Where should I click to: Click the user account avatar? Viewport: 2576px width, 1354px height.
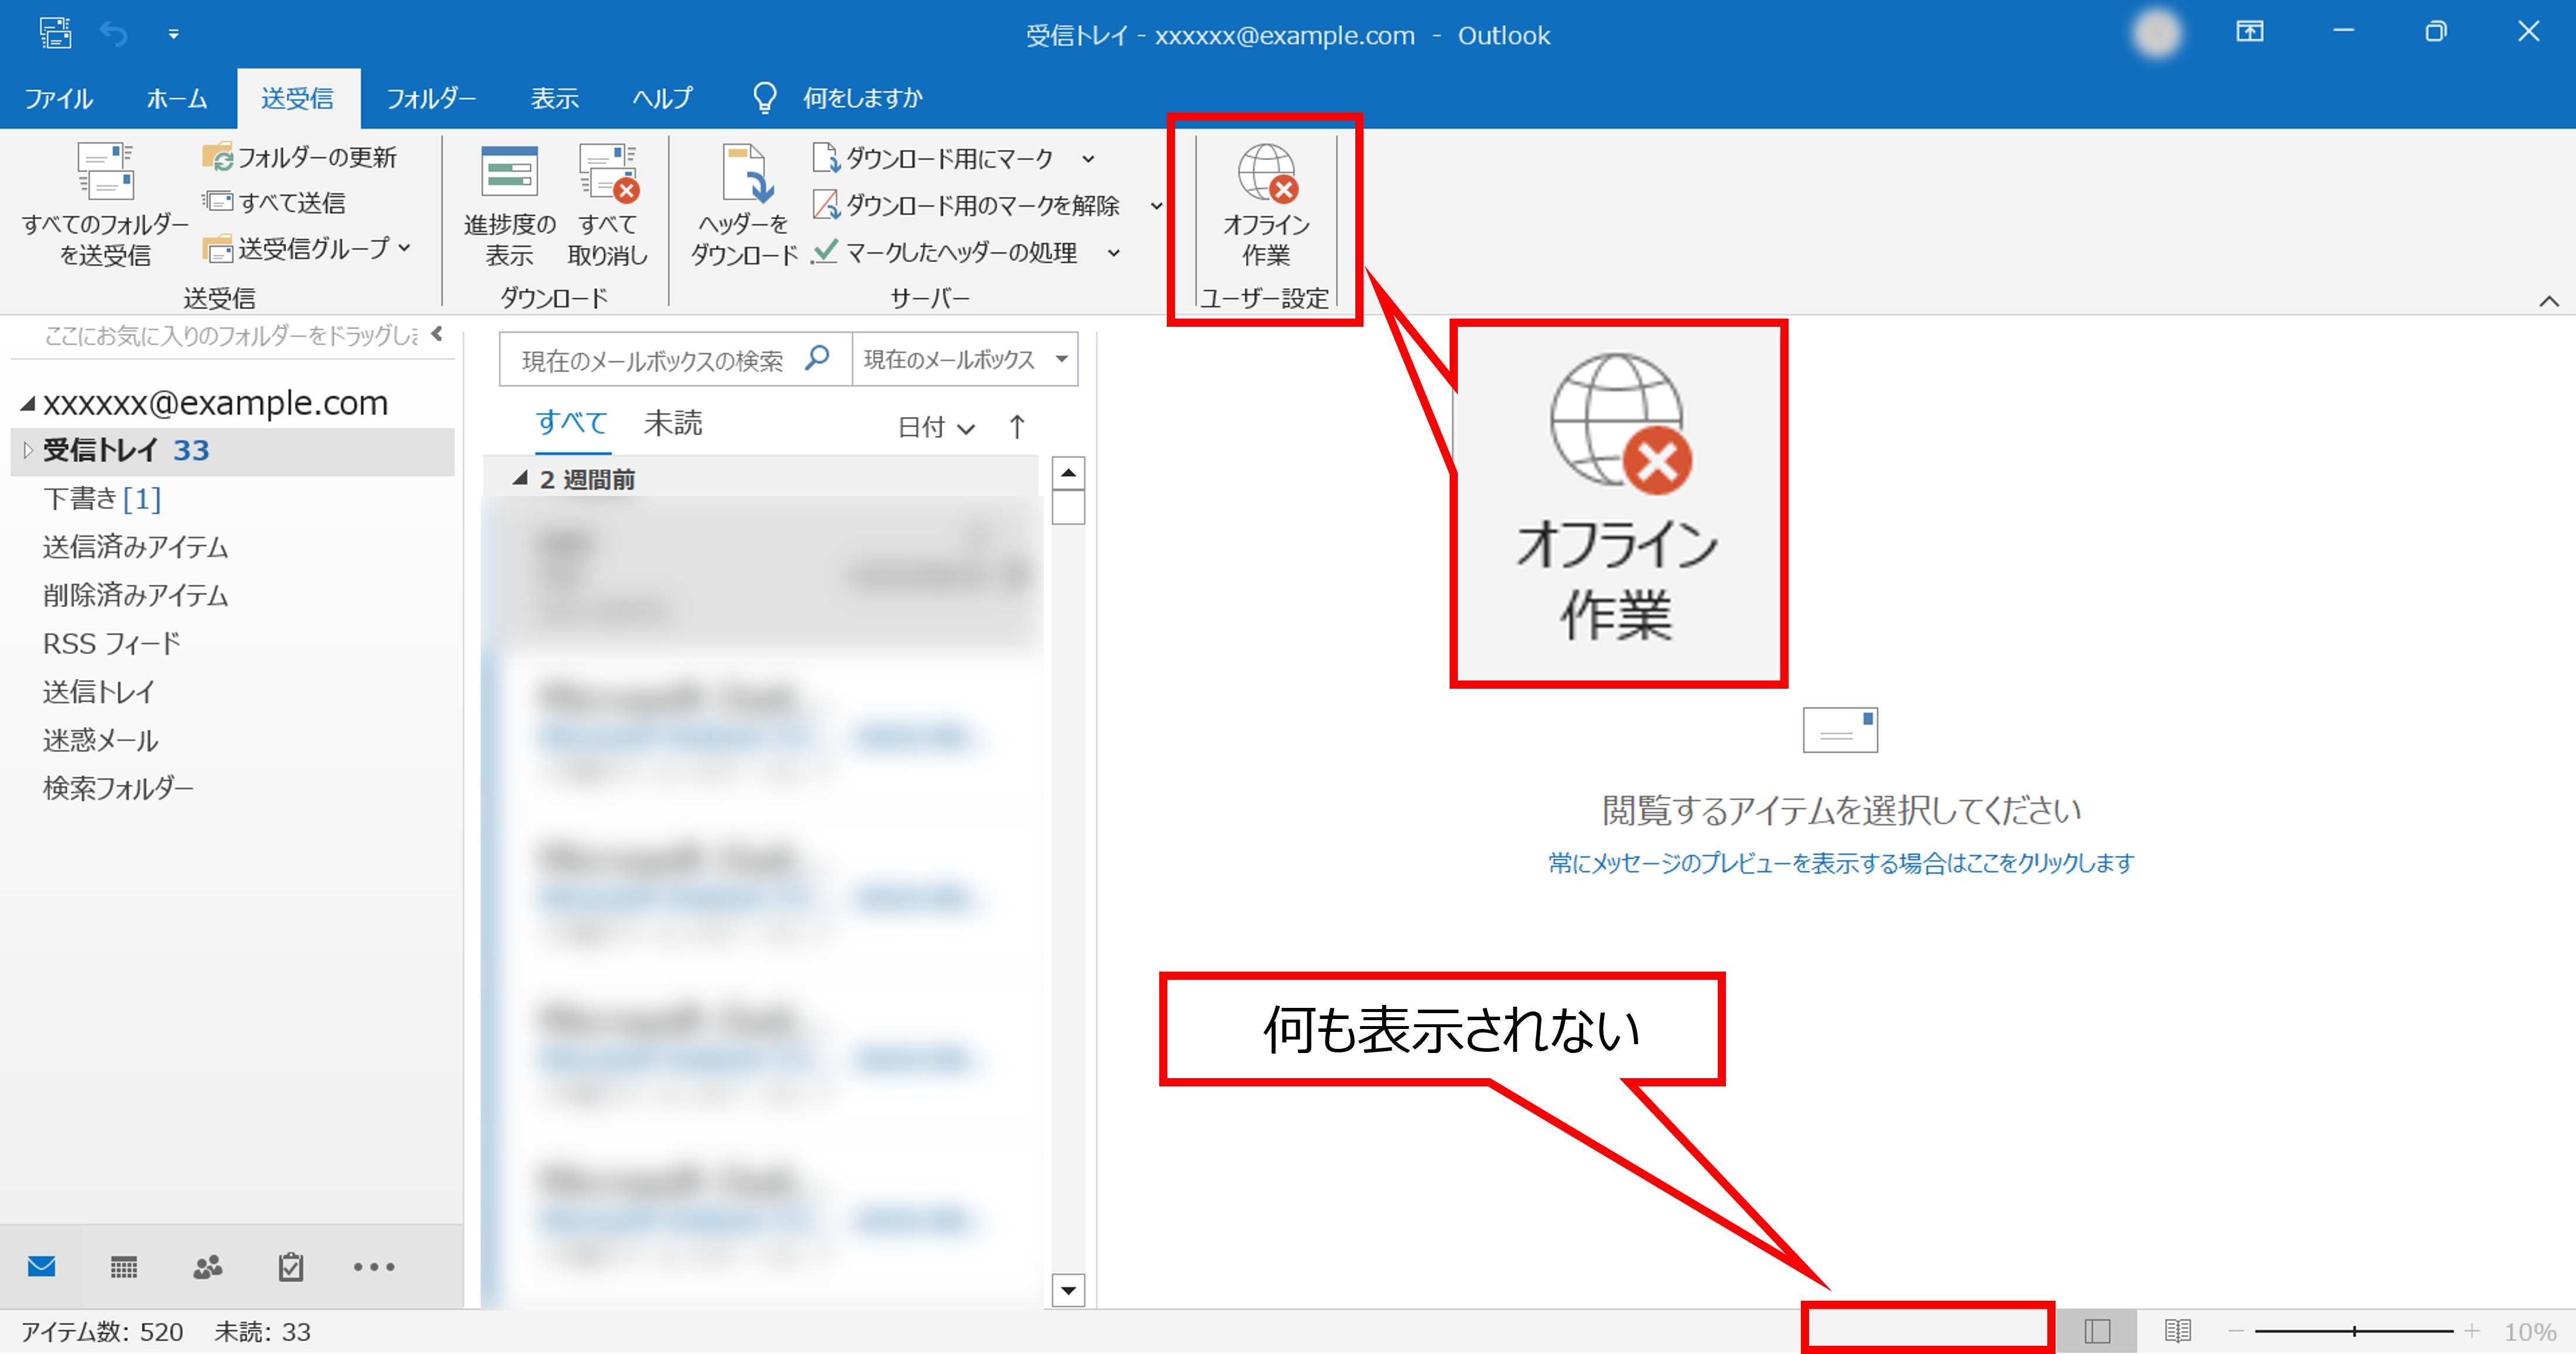coord(2157,33)
